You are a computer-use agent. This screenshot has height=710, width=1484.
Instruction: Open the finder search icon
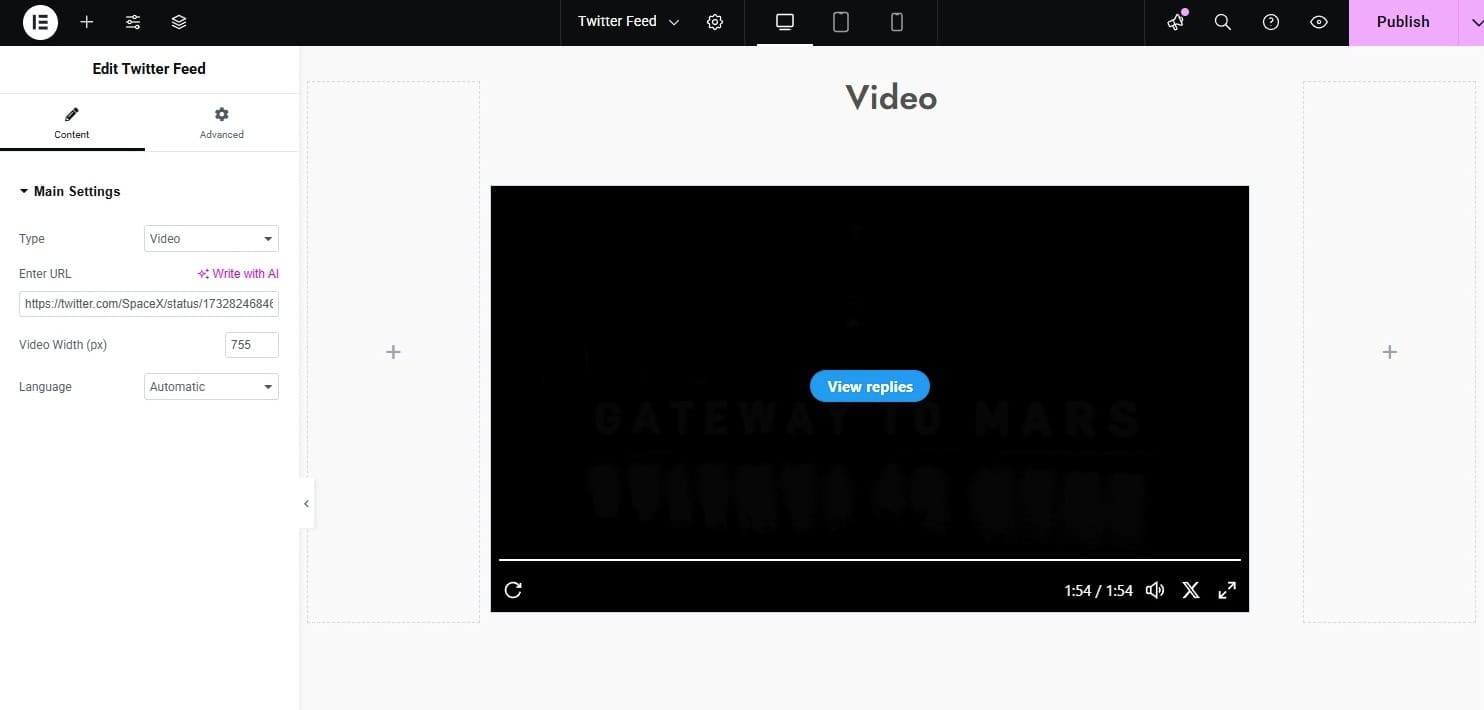click(x=1223, y=22)
